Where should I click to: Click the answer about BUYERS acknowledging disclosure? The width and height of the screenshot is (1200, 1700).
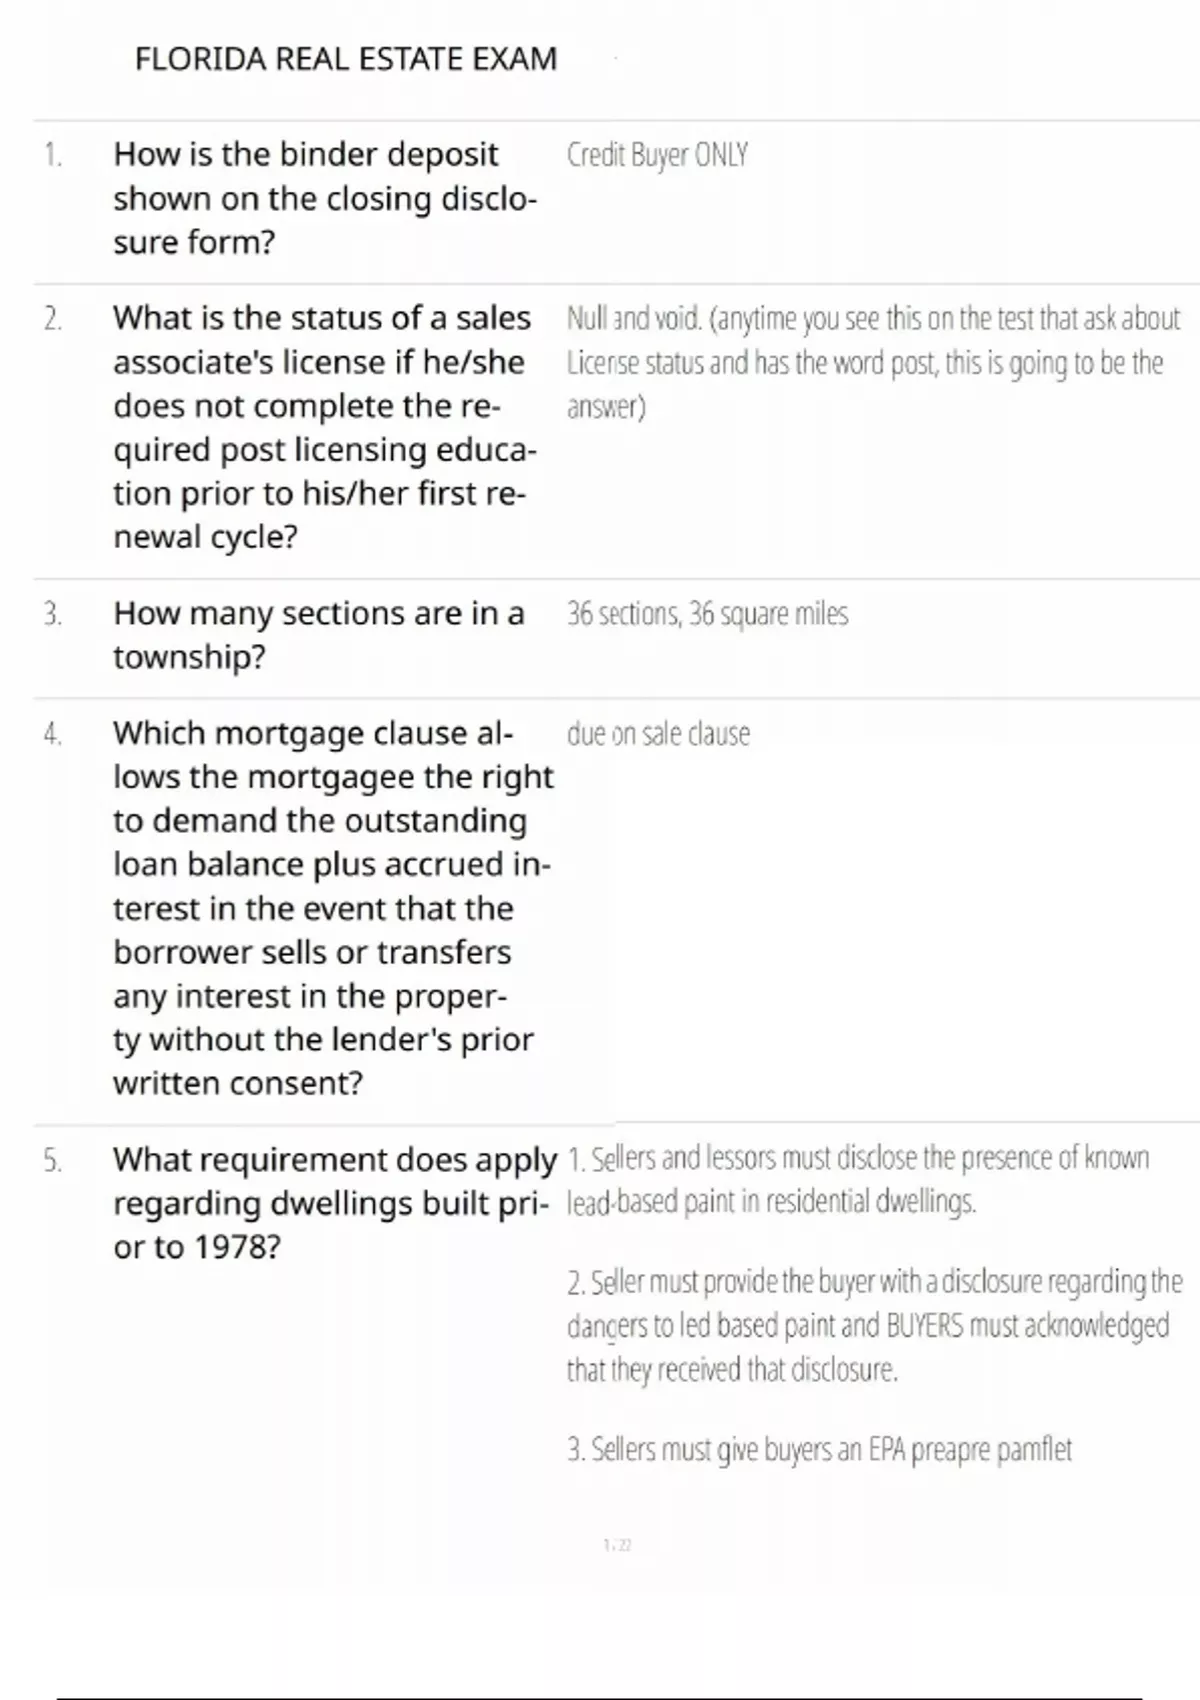pos(873,1325)
